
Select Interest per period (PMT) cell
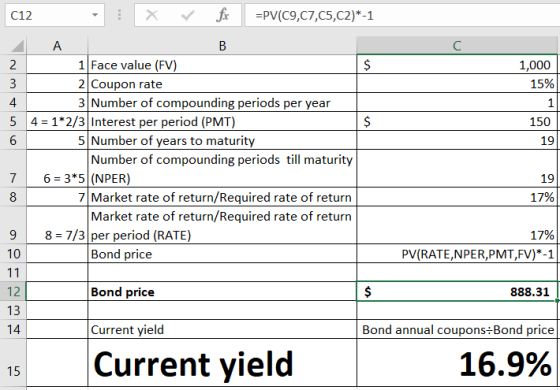[222, 121]
